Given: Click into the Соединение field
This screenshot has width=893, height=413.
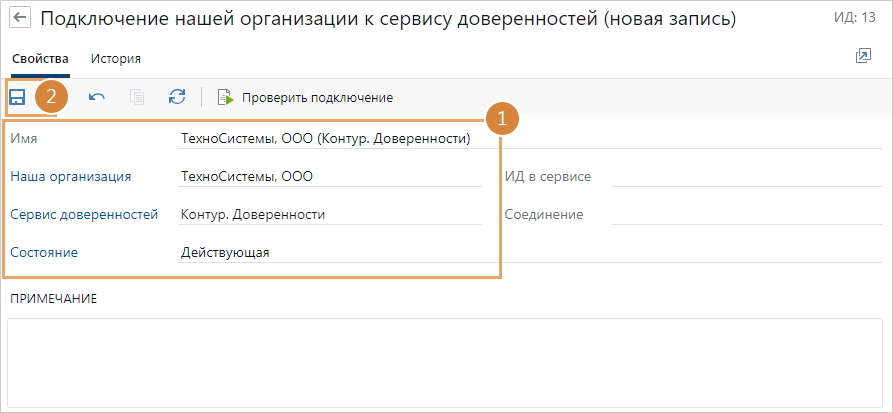Looking at the screenshot, I should tap(745, 214).
